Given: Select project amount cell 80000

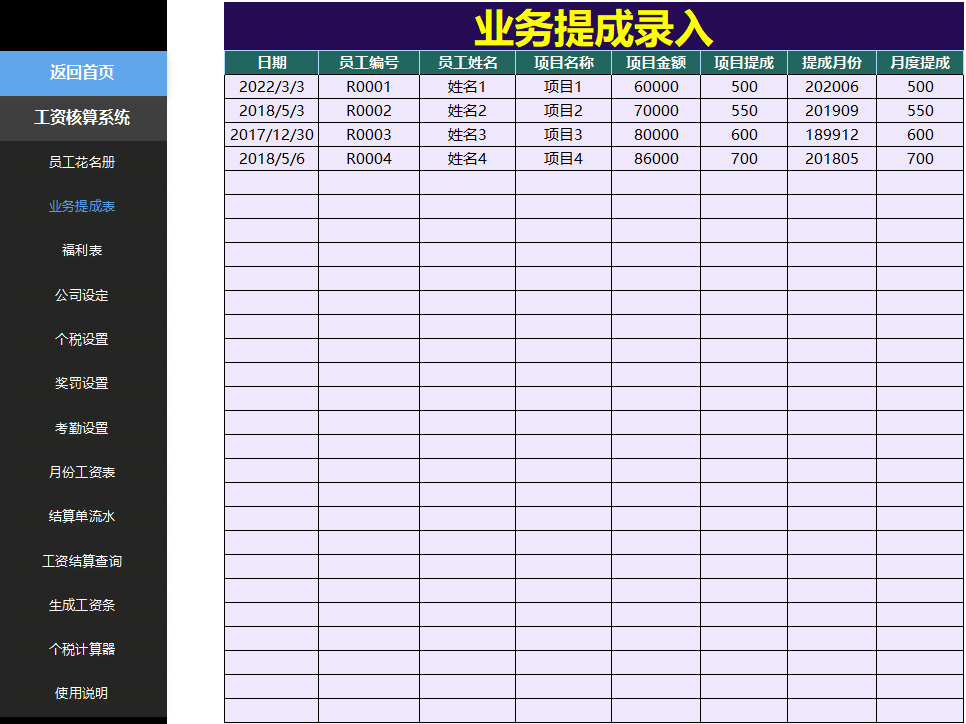Looking at the screenshot, I should click(x=656, y=135).
